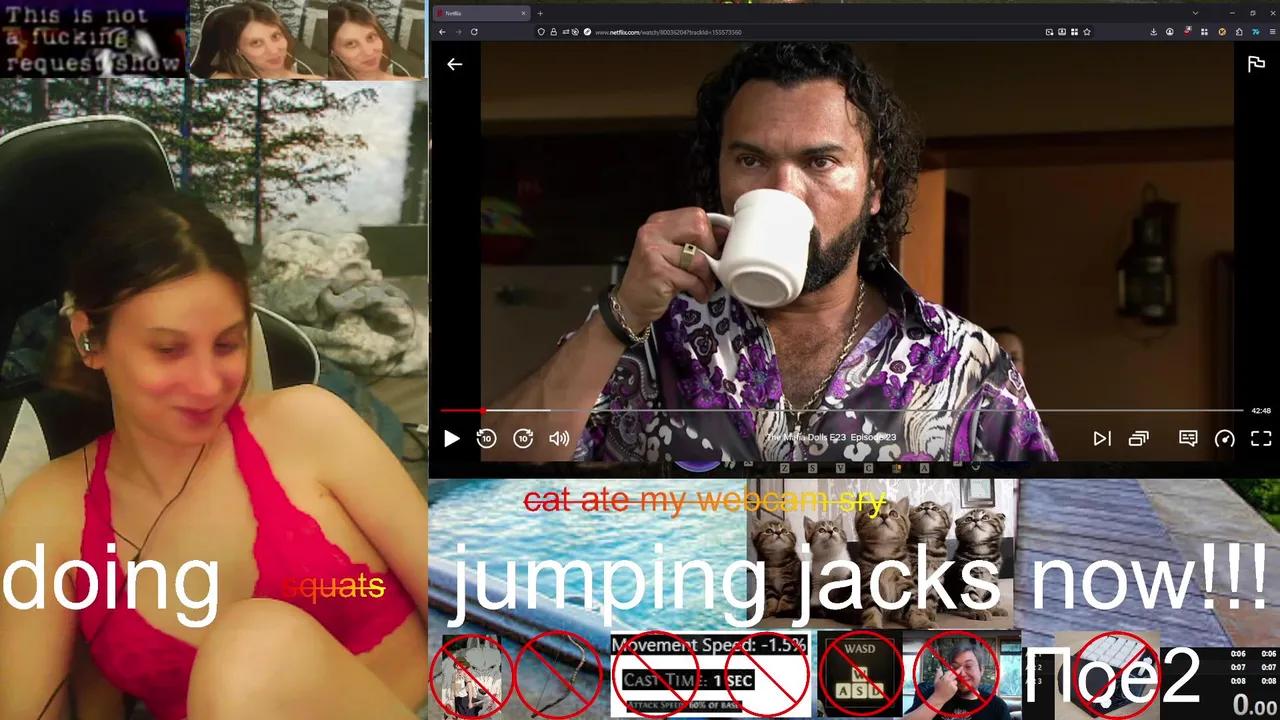The height and width of the screenshot is (720, 1280).
Task: Toggle tracking protection shield in address bar
Action: 542,31
